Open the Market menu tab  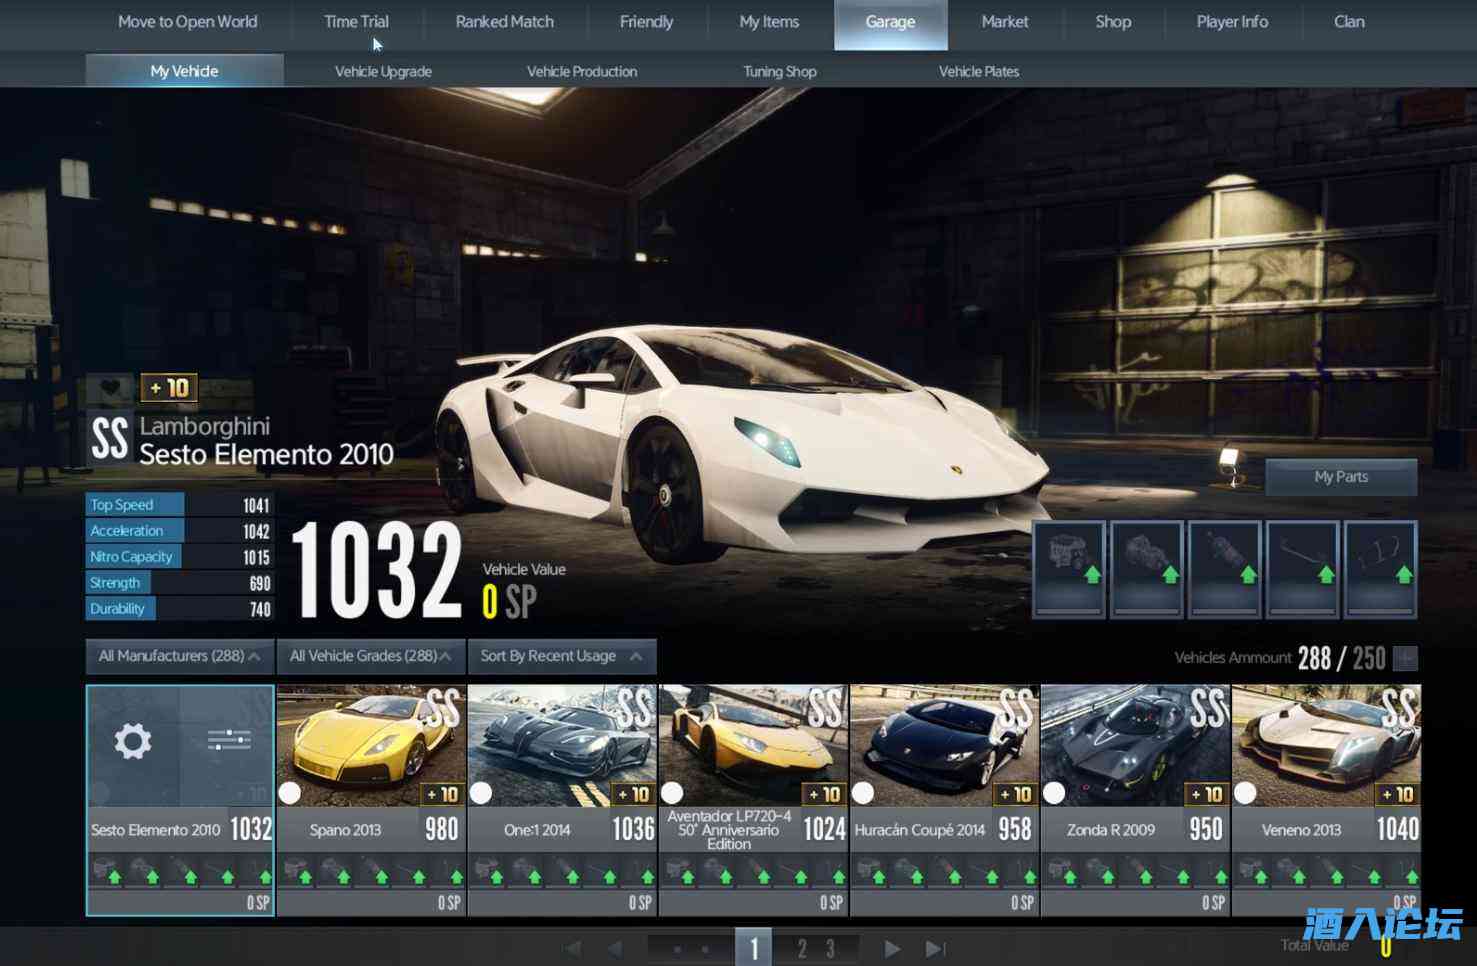click(1004, 22)
